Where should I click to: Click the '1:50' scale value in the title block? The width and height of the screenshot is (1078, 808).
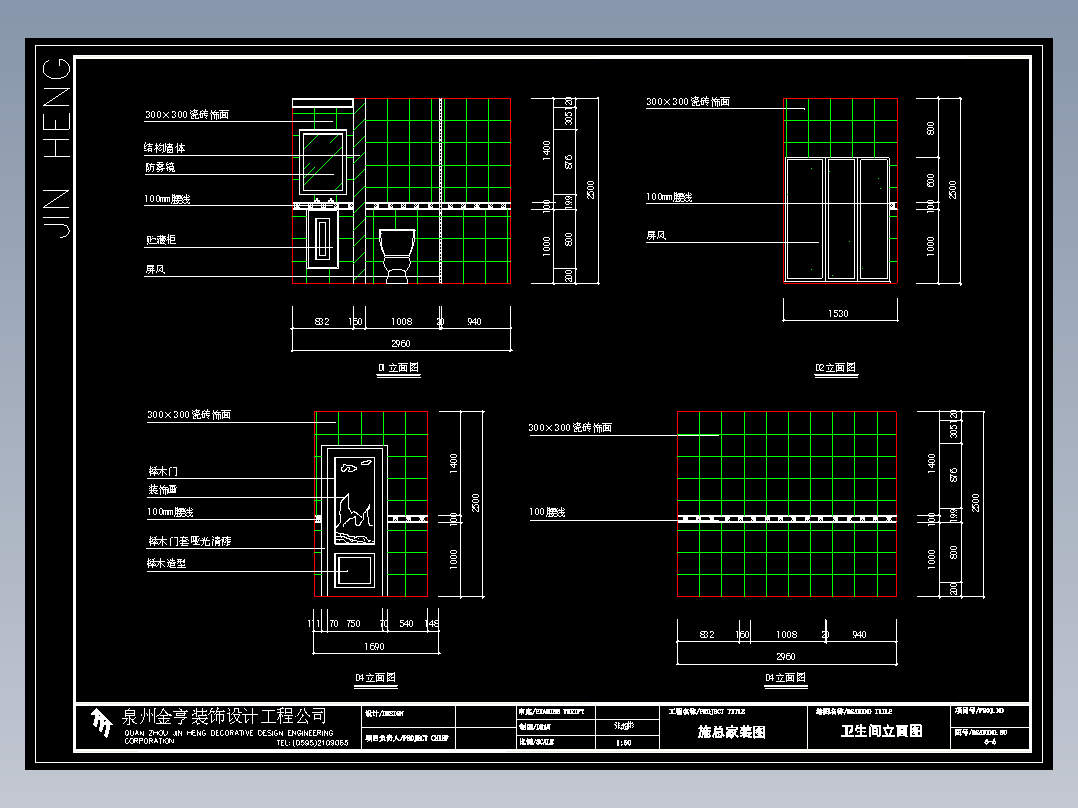point(624,743)
